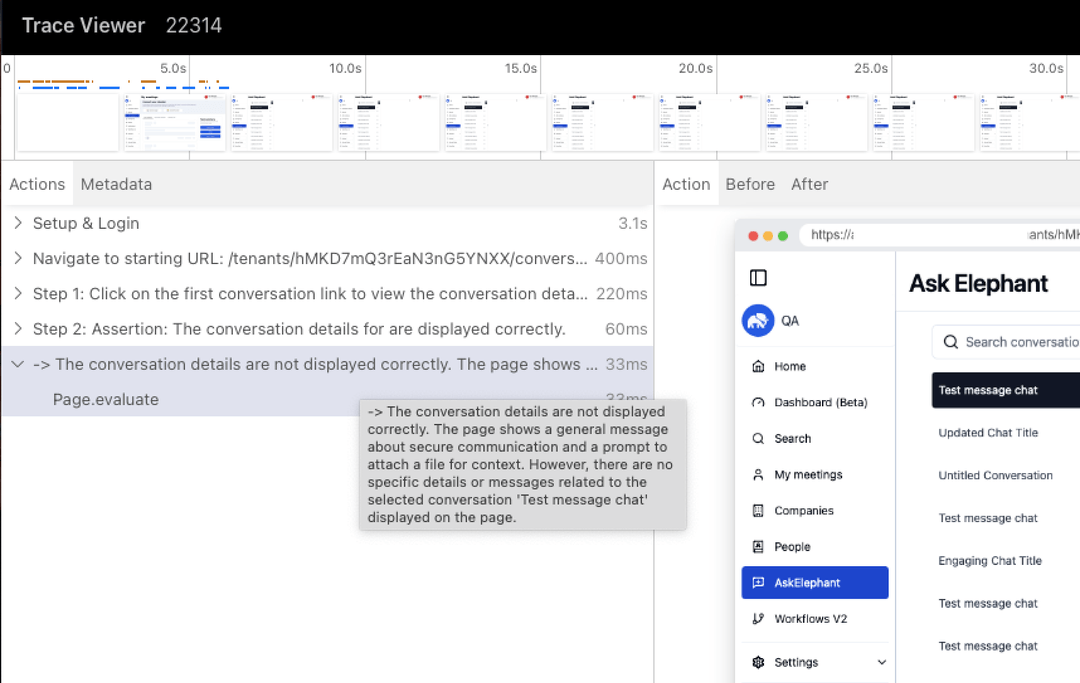Open Companies link

point(804,510)
